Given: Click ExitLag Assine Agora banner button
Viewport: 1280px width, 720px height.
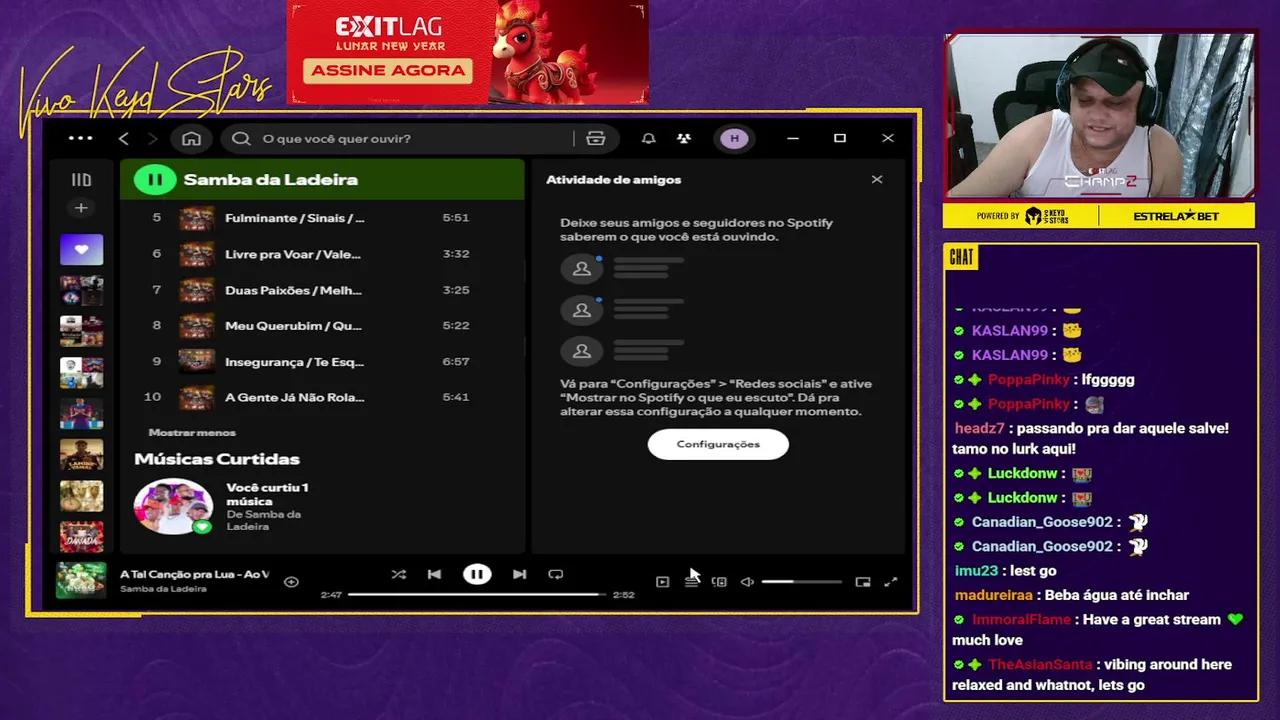Looking at the screenshot, I should (x=389, y=70).
